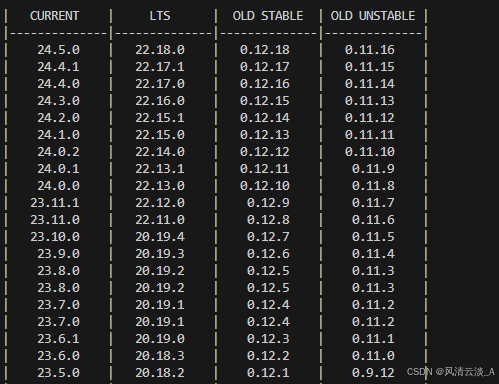Pick LTS version 22.15.1
499x384 pixels.
click(160, 118)
